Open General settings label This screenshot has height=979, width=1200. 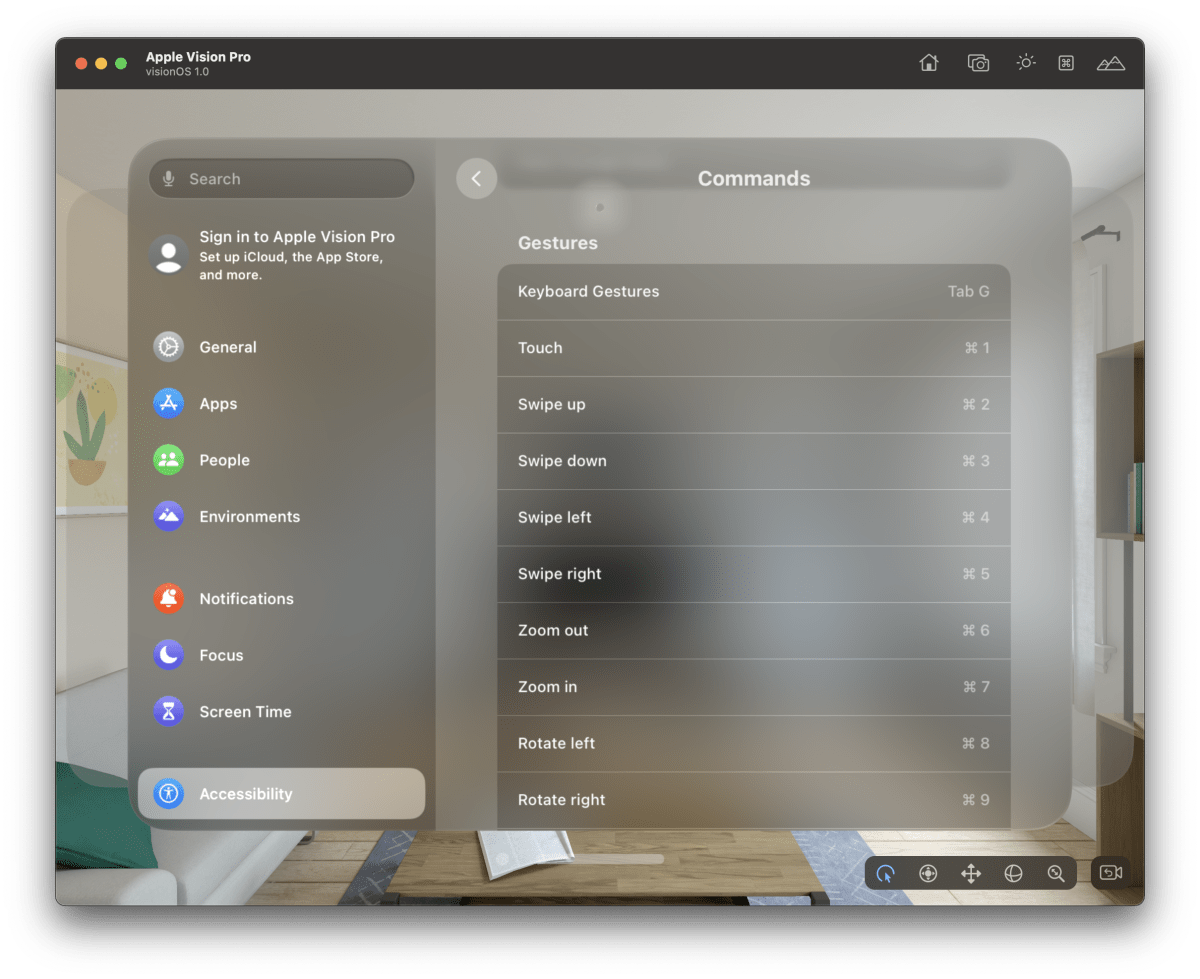pos(228,347)
